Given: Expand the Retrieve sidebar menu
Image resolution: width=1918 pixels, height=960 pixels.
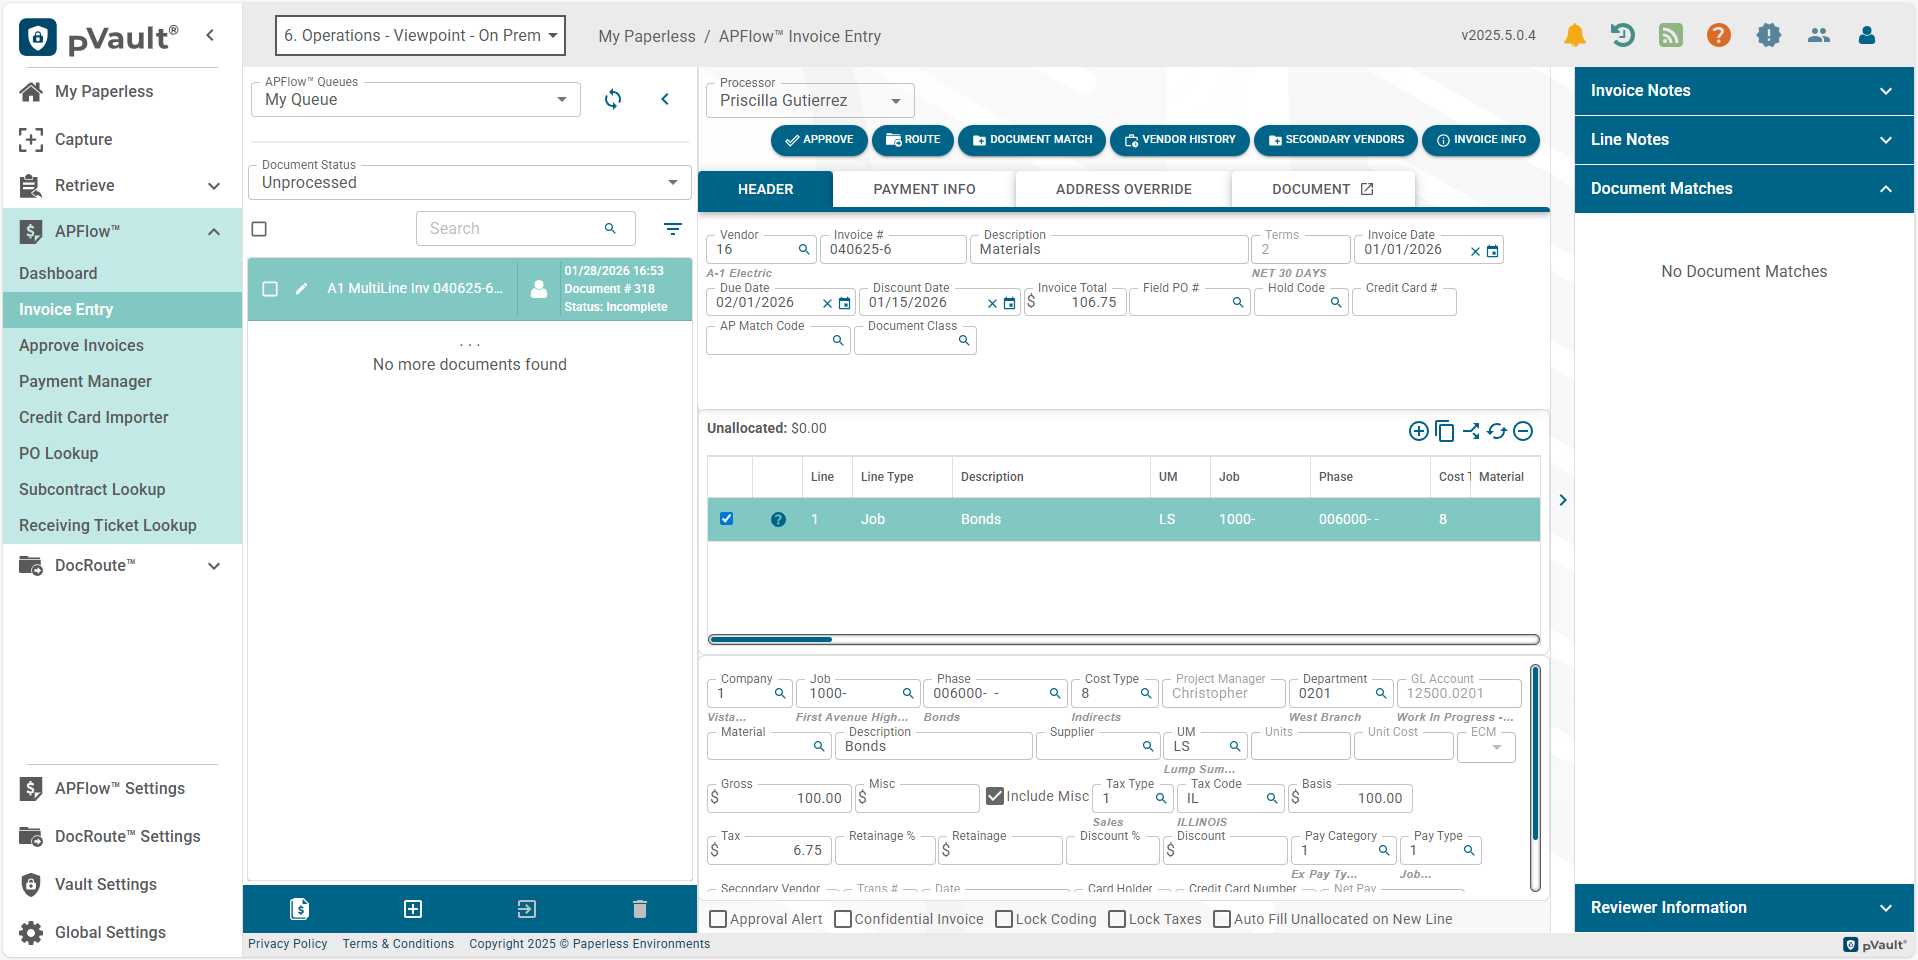Looking at the screenshot, I should [x=122, y=186].
